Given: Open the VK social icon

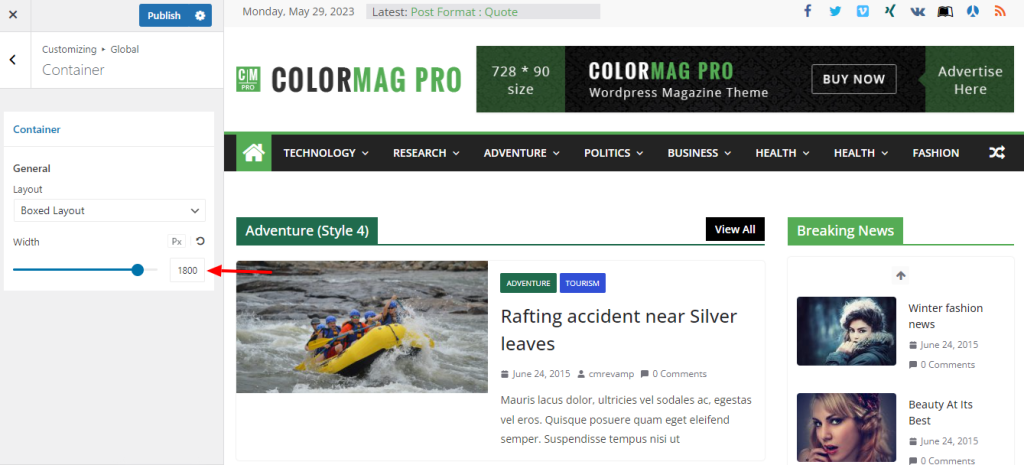Looking at the screenshot, I should (x=918, y=11).
